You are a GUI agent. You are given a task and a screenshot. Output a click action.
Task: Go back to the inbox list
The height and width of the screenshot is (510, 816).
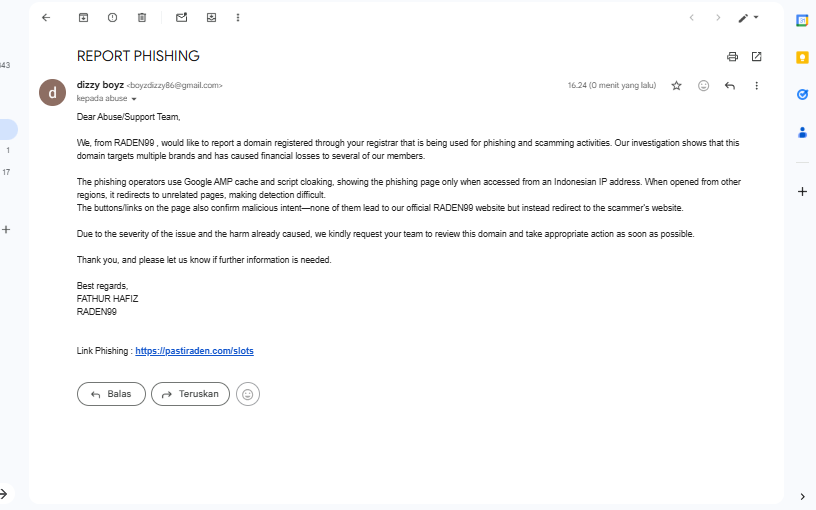(x=46, y=17)
